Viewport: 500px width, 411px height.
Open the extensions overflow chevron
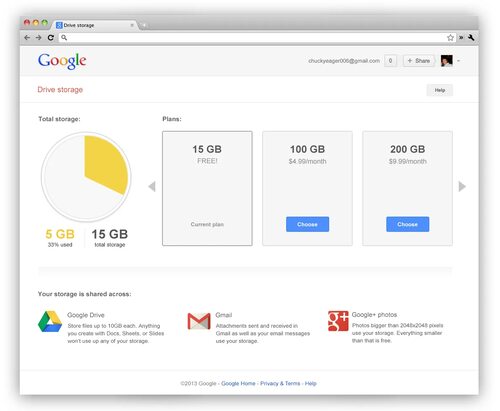461,38
